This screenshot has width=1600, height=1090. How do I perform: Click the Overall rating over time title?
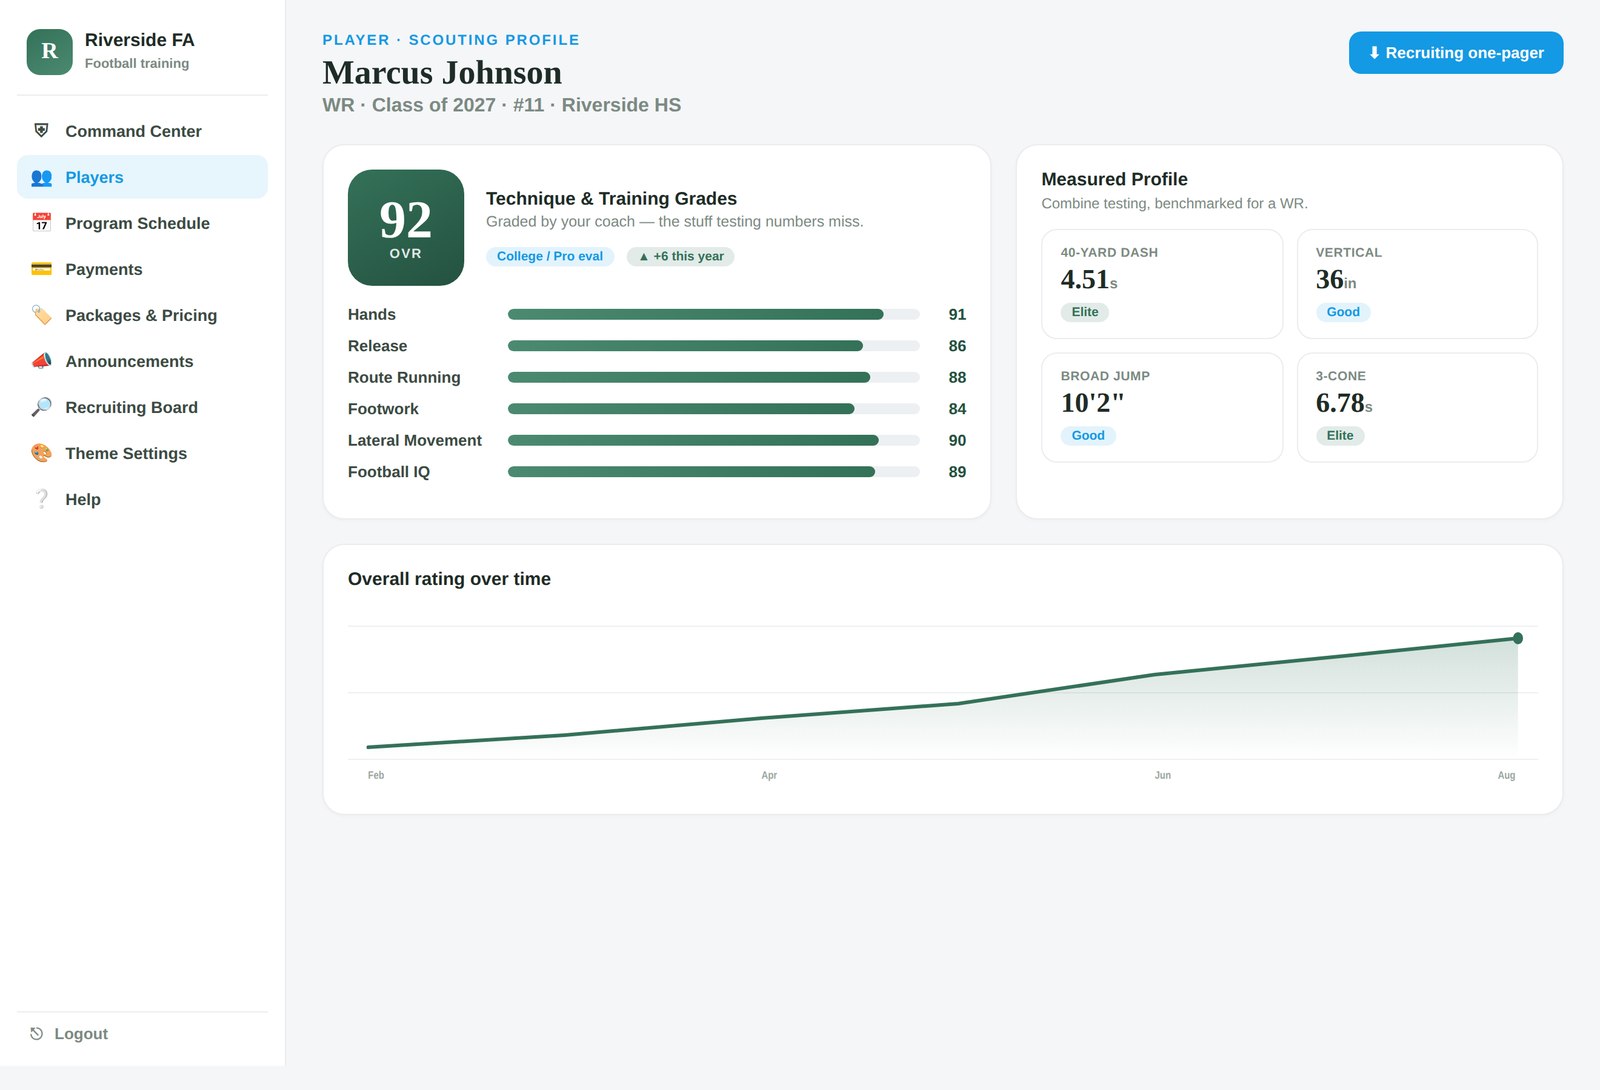click(449, 579)
